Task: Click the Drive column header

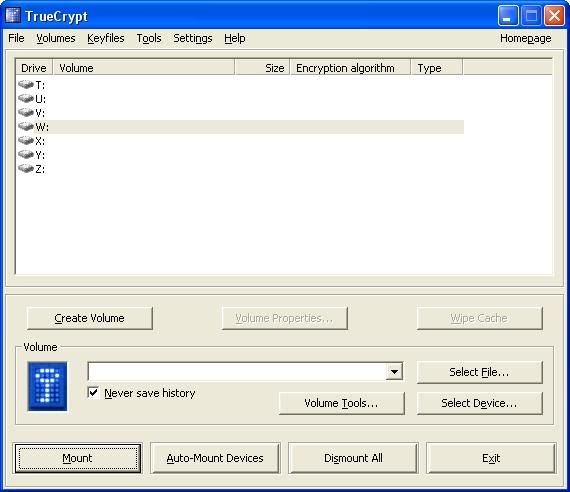Action: click(x=34, y=68)
